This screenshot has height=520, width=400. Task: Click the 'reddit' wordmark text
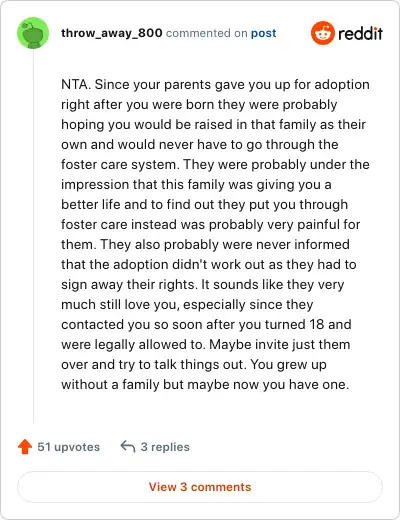pyautogui.click(x=360, y=33)
